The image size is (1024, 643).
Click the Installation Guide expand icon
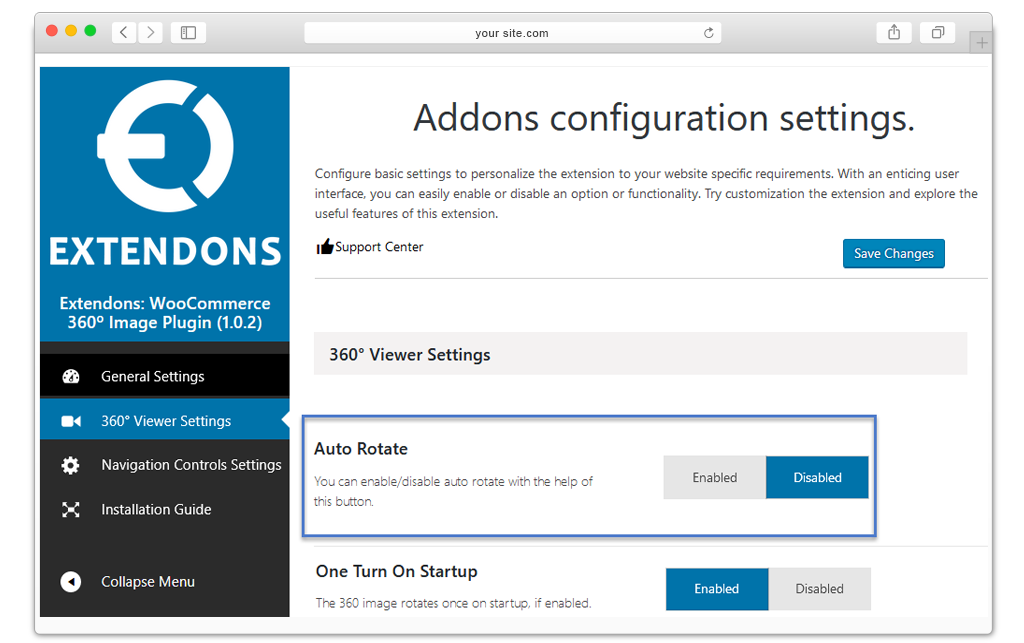point(71,509)
